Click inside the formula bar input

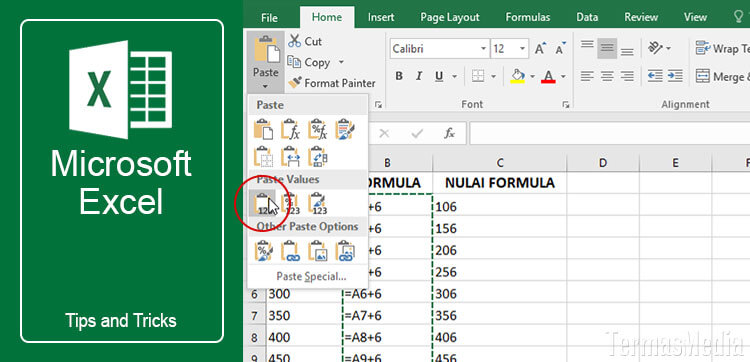click(x=609, y=133)
